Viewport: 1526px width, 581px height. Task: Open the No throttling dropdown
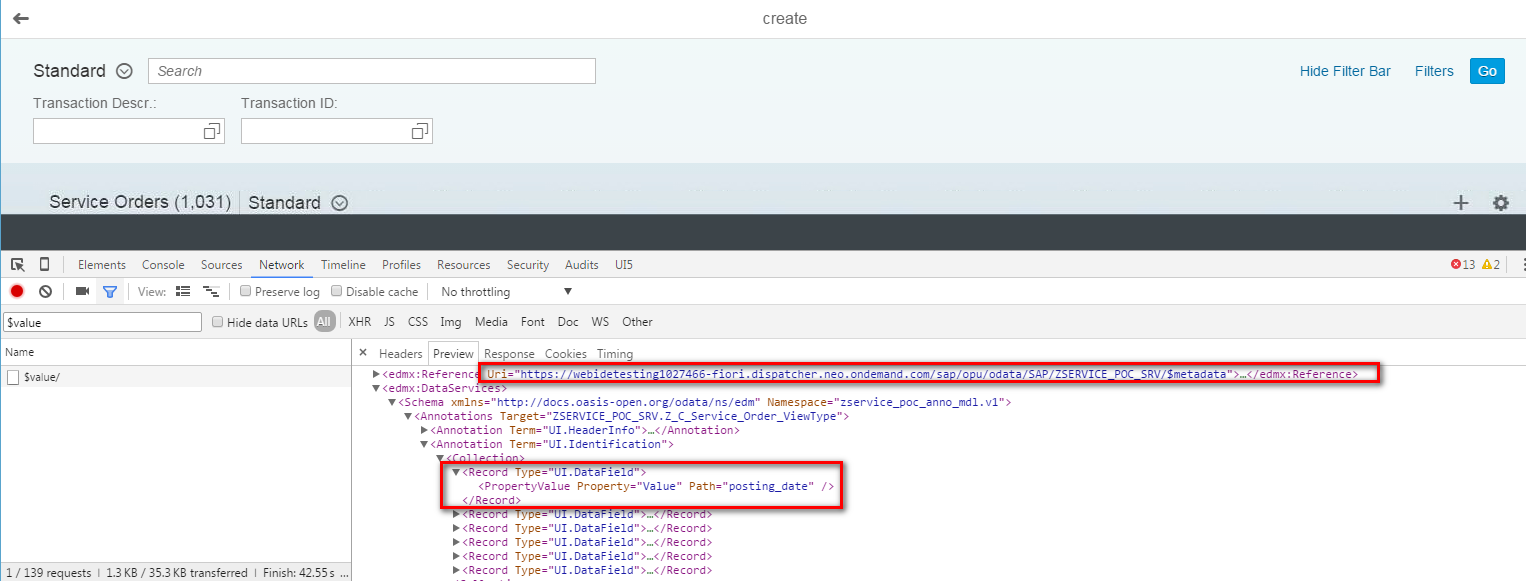click(506, 292)
